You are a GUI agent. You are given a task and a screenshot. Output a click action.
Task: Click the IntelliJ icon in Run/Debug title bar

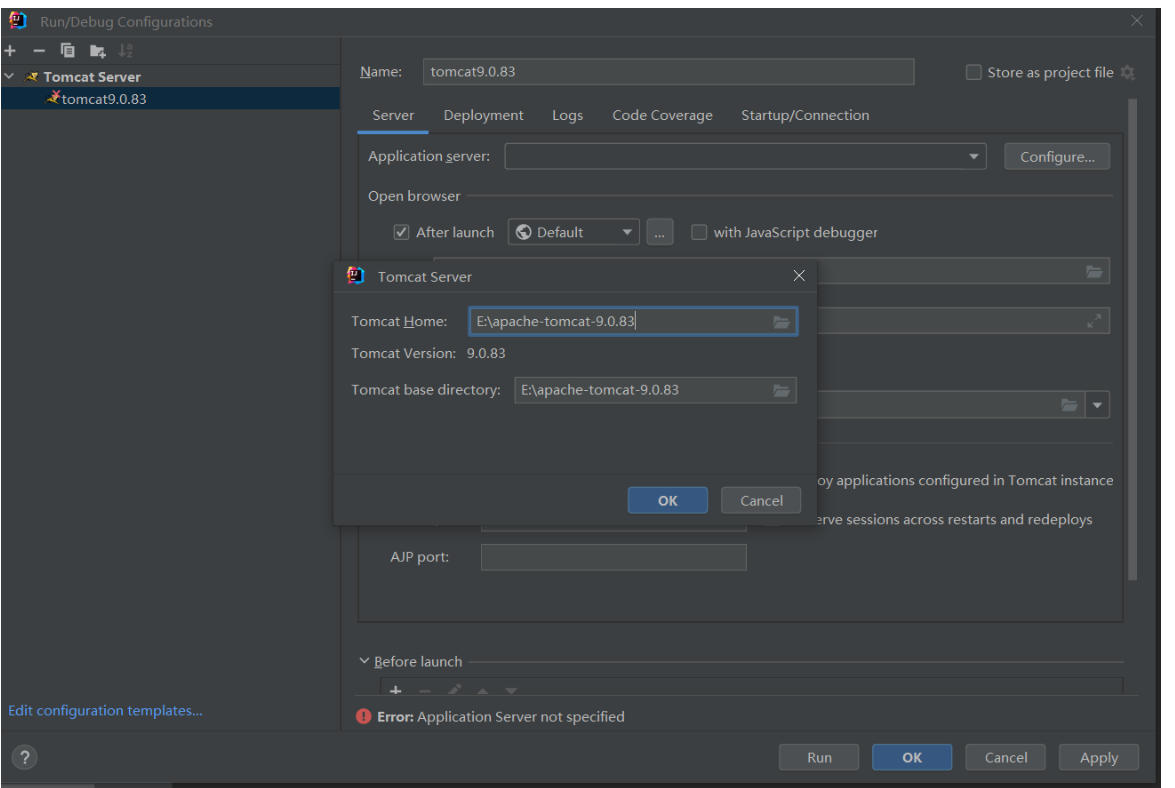(18, 21)
